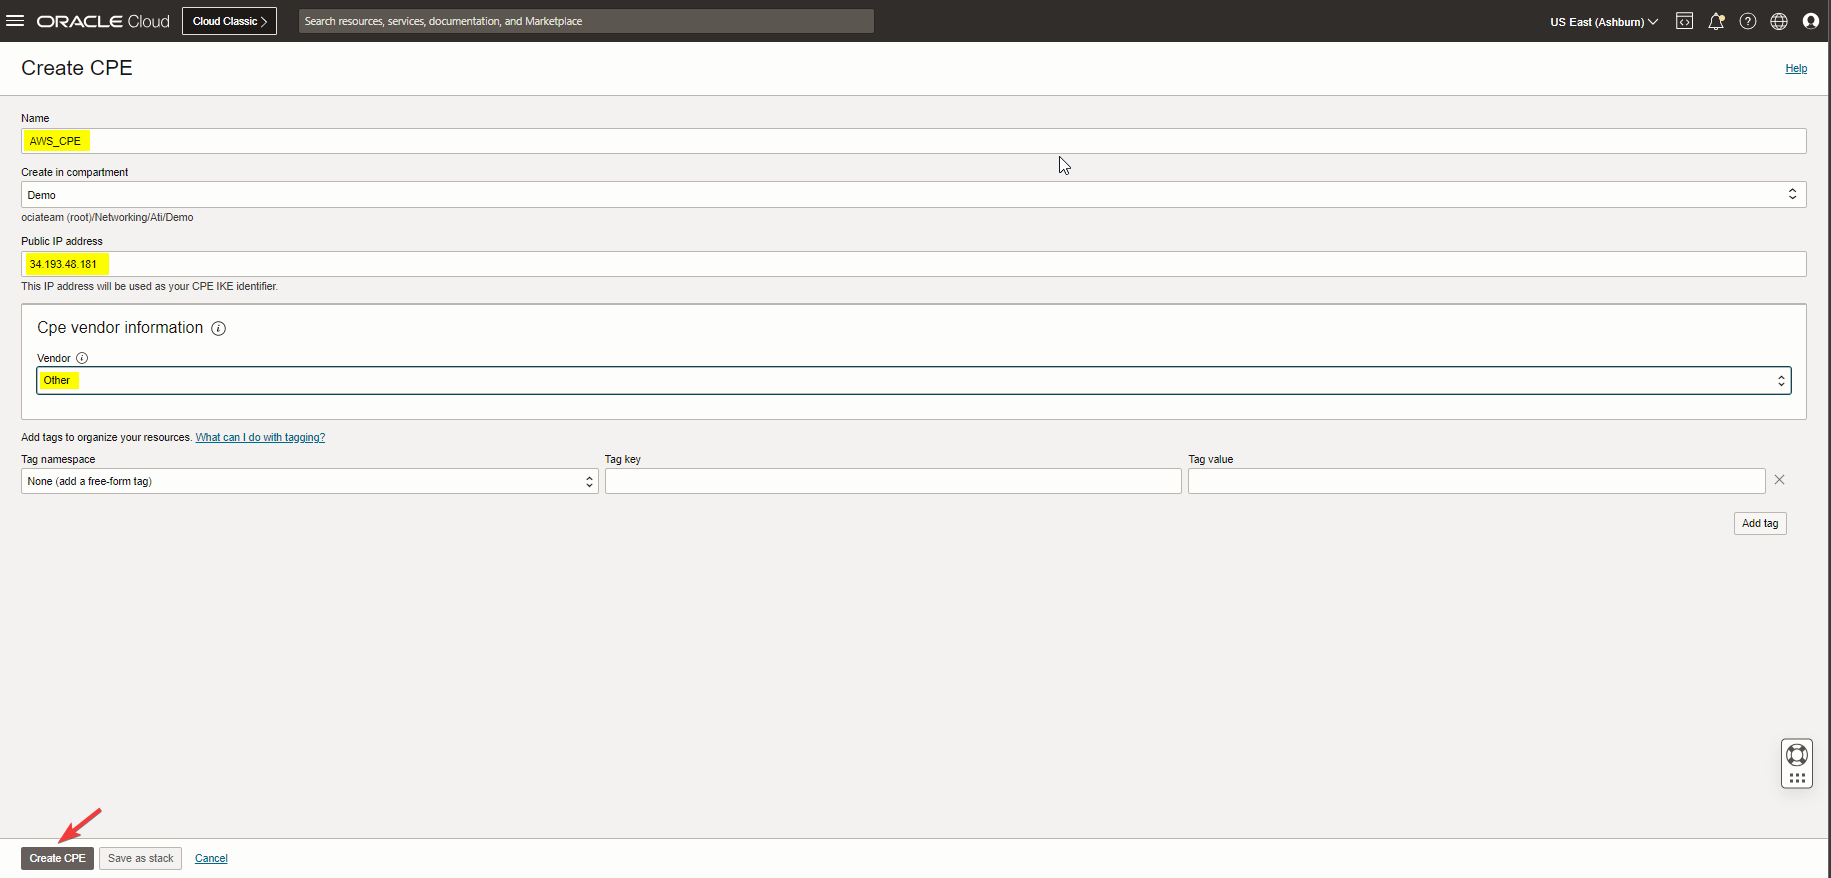Expand the Create in compartment dropdown
The image size is (1831, 878).
(x=914, y=195)
